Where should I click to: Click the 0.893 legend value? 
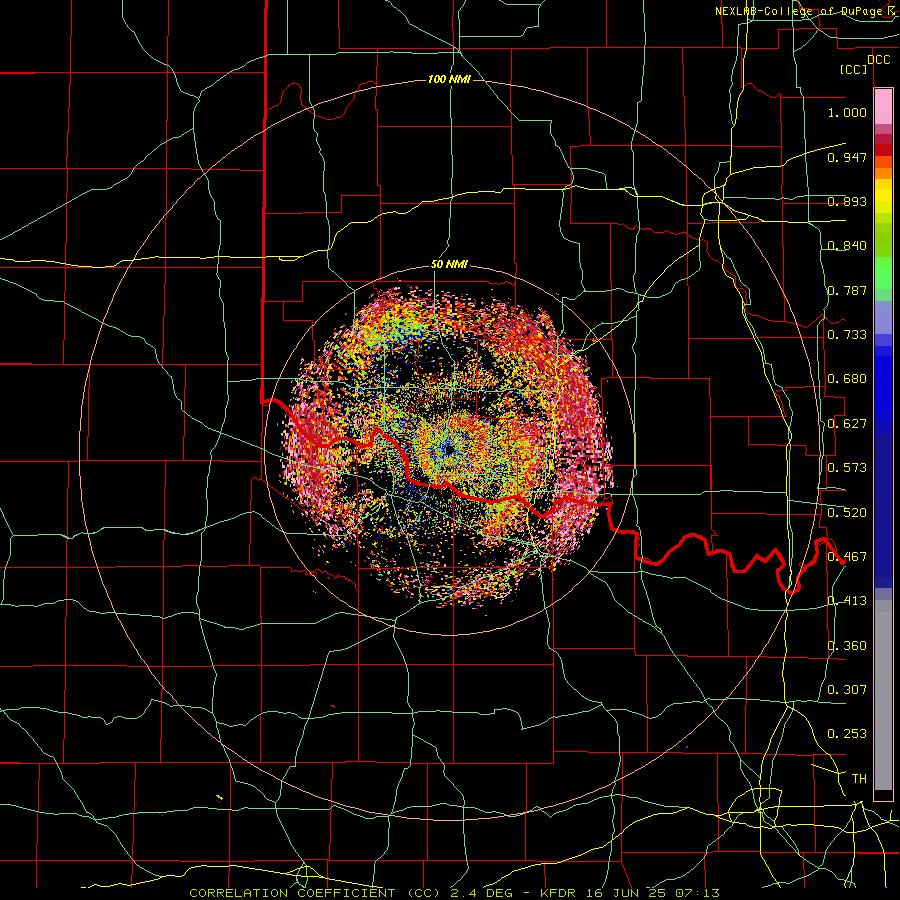click(847, 201)
